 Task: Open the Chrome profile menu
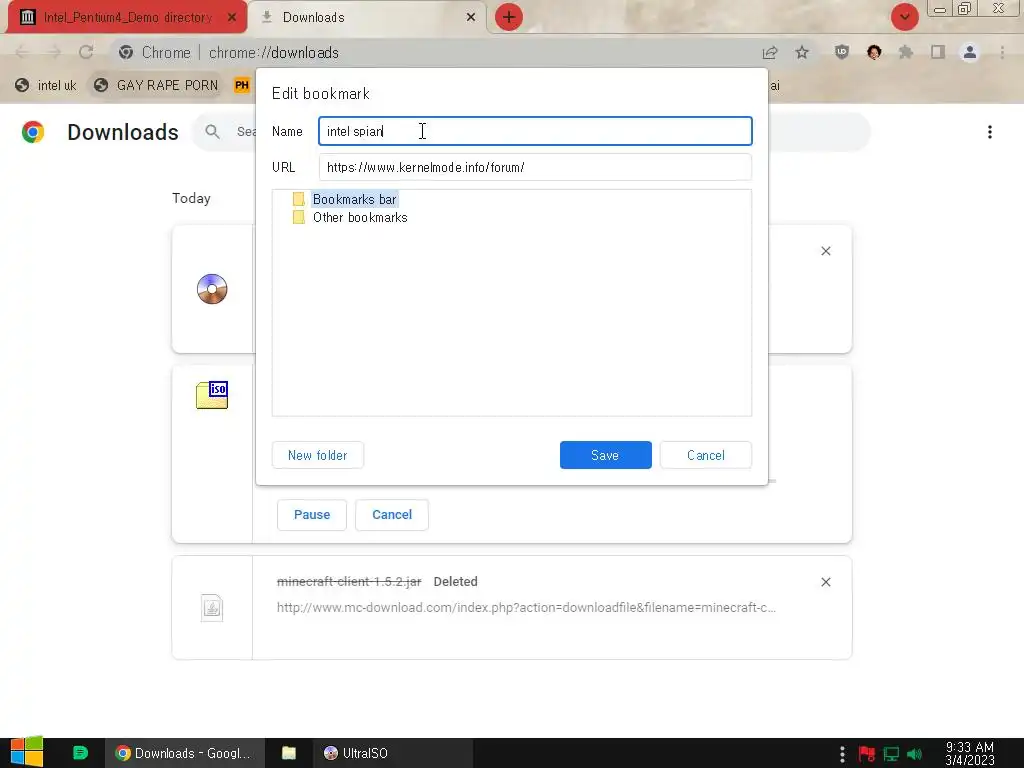970,52
